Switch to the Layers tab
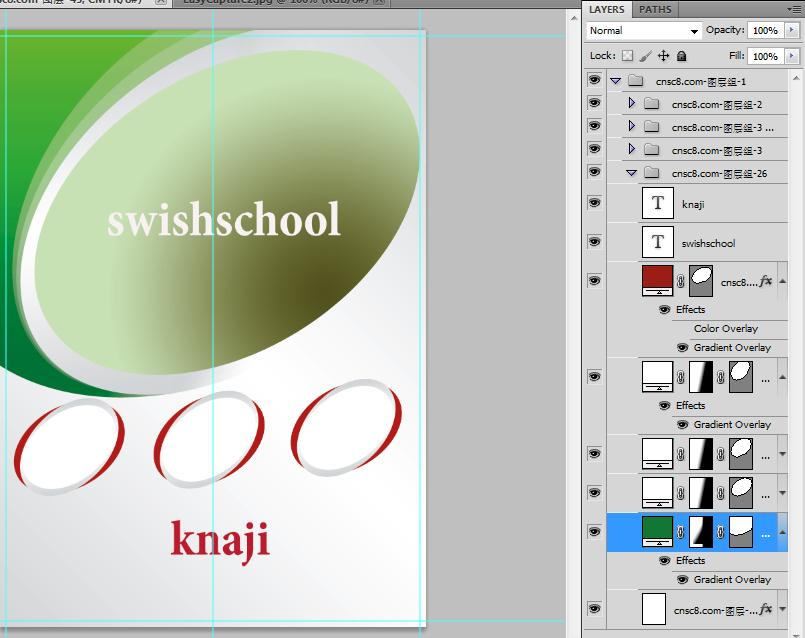 click(x=607, y=9)
